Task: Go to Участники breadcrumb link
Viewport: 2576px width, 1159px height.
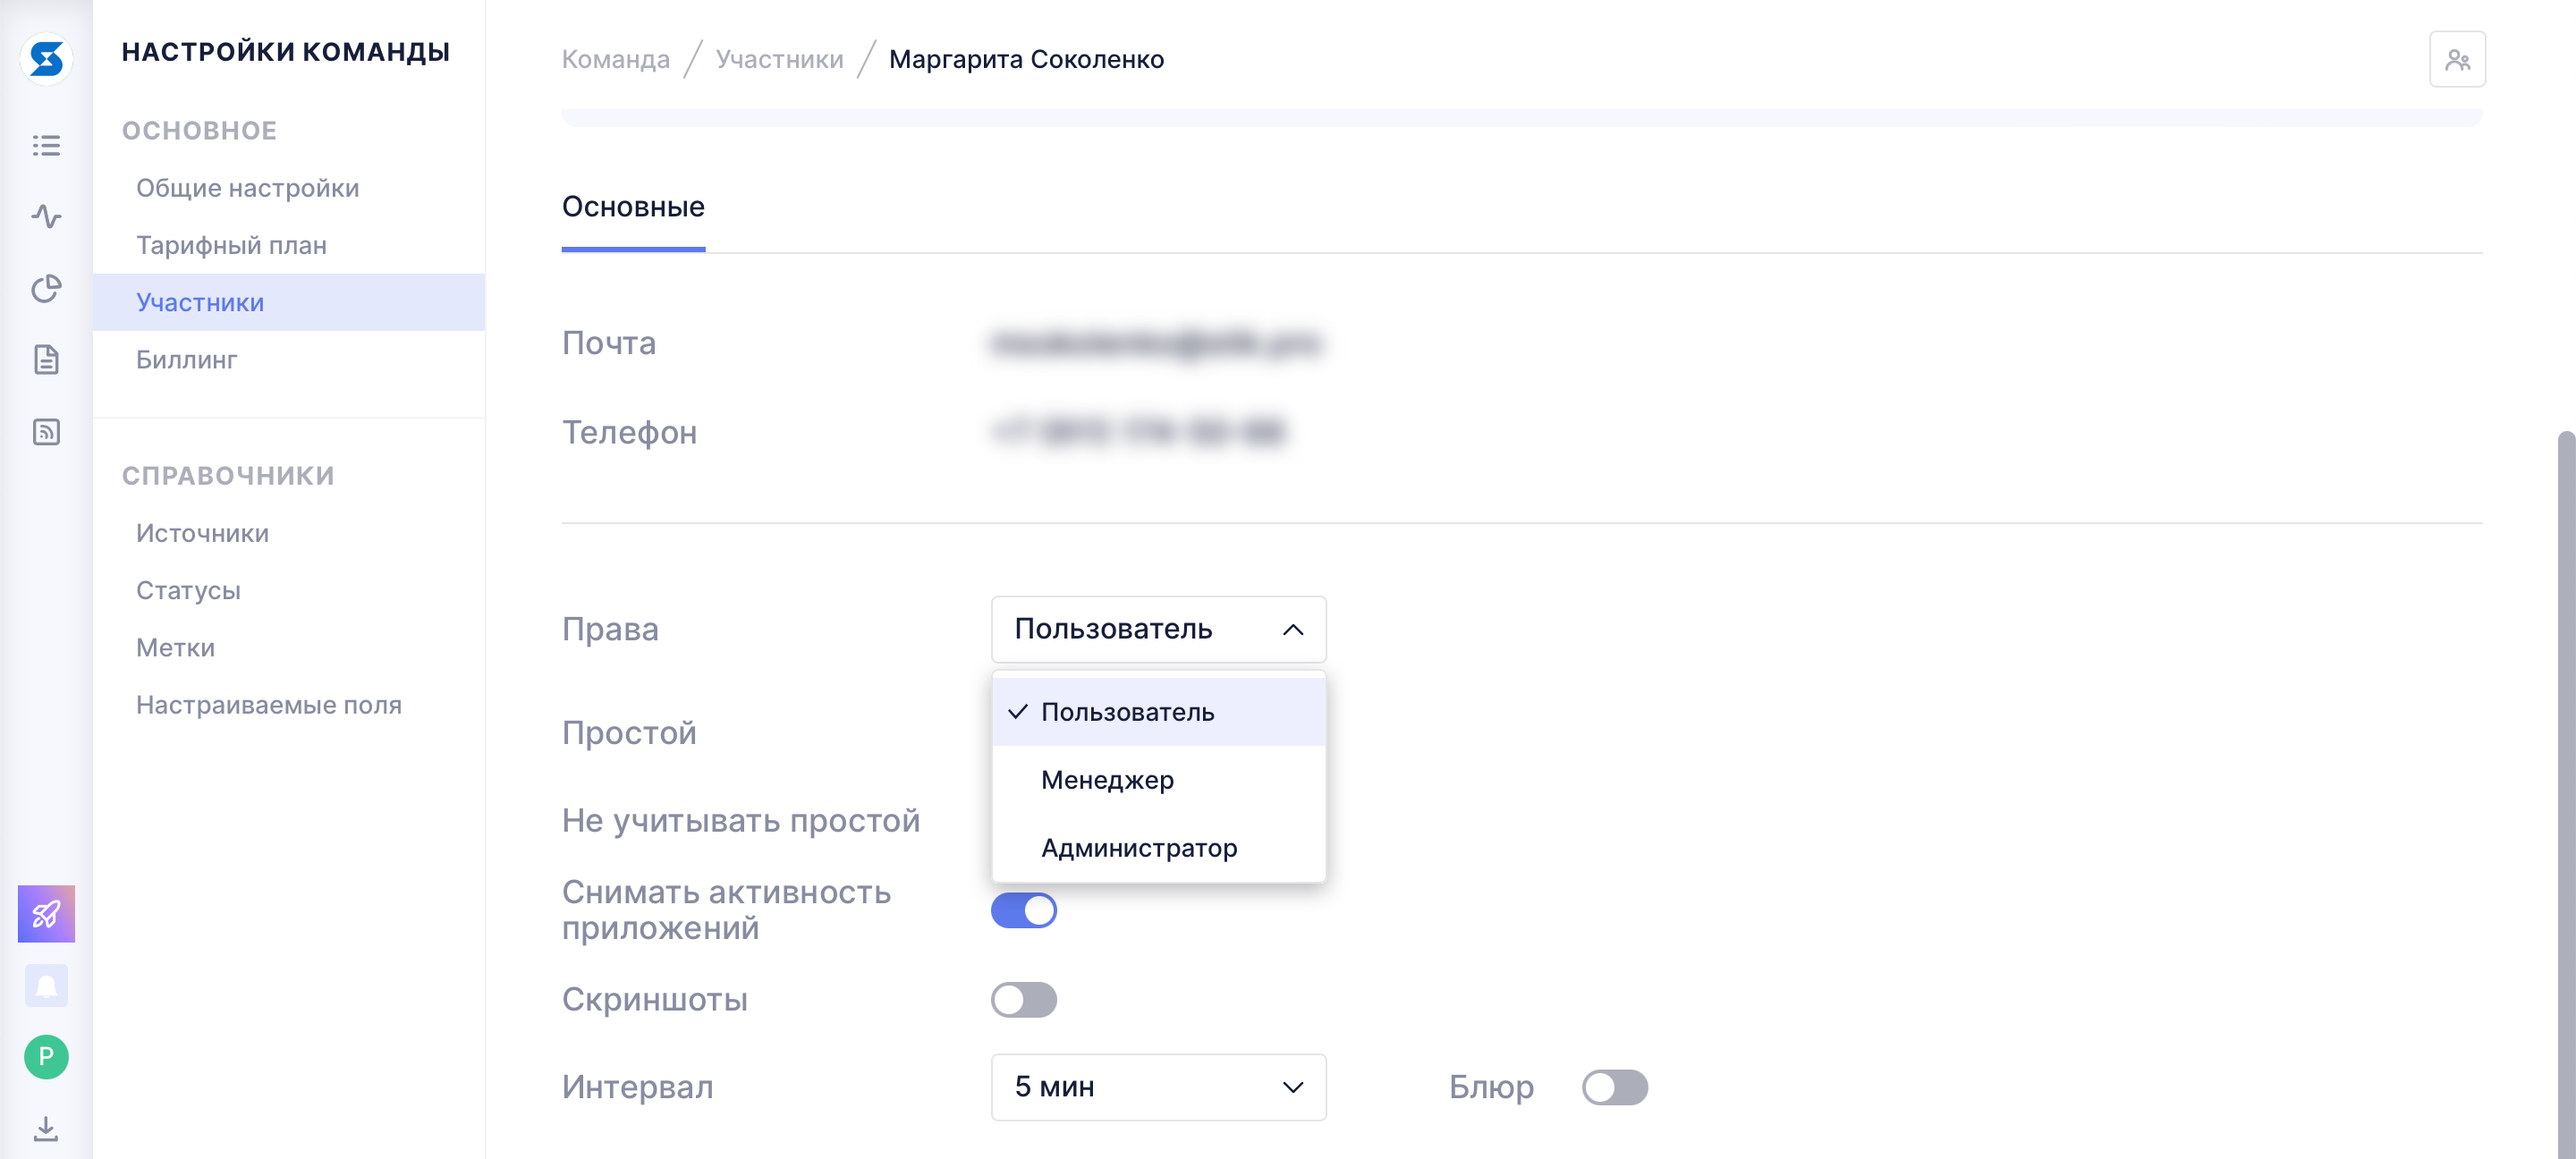Action: point(779,59)
